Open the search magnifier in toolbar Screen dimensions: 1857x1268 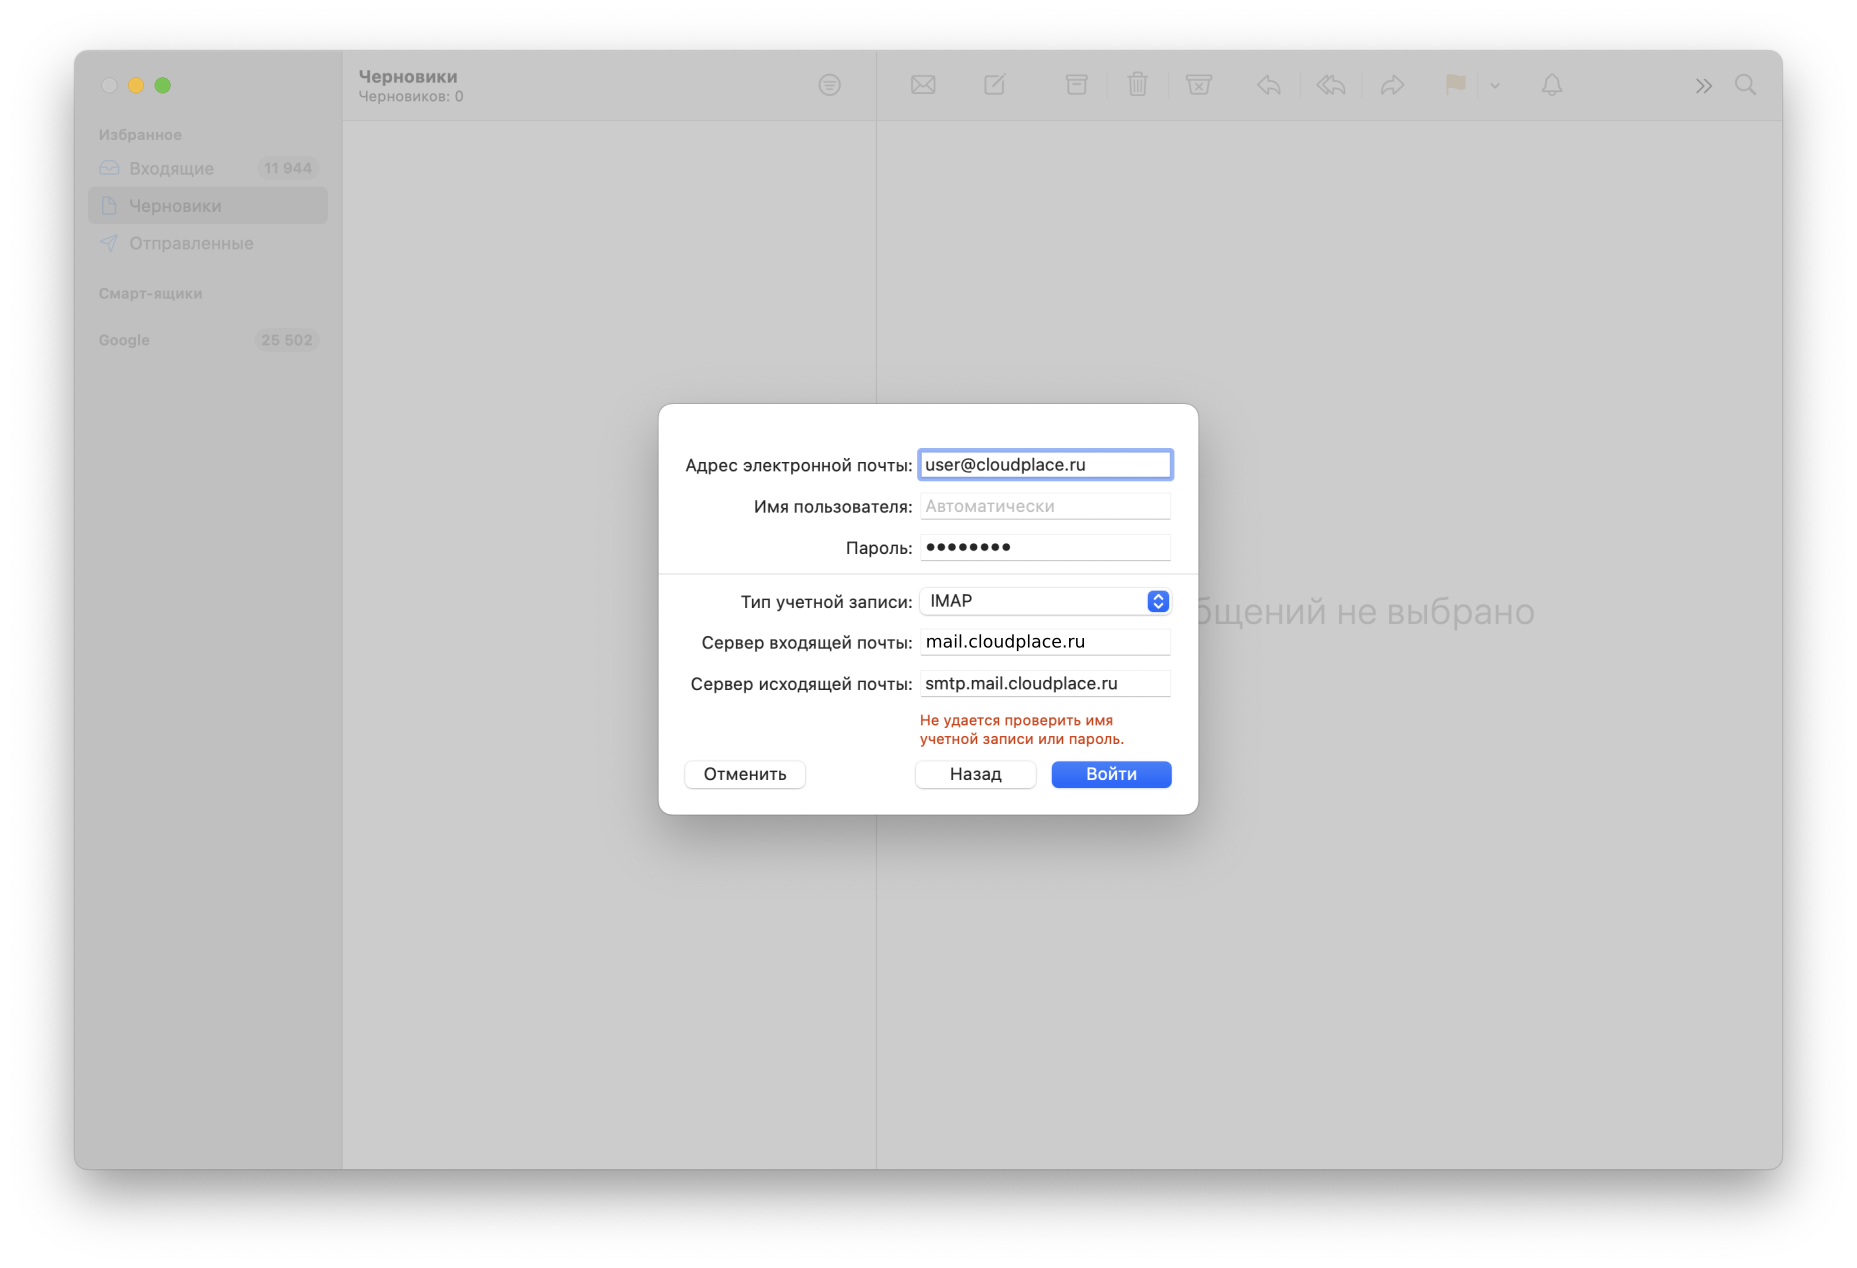(1745, 85)
